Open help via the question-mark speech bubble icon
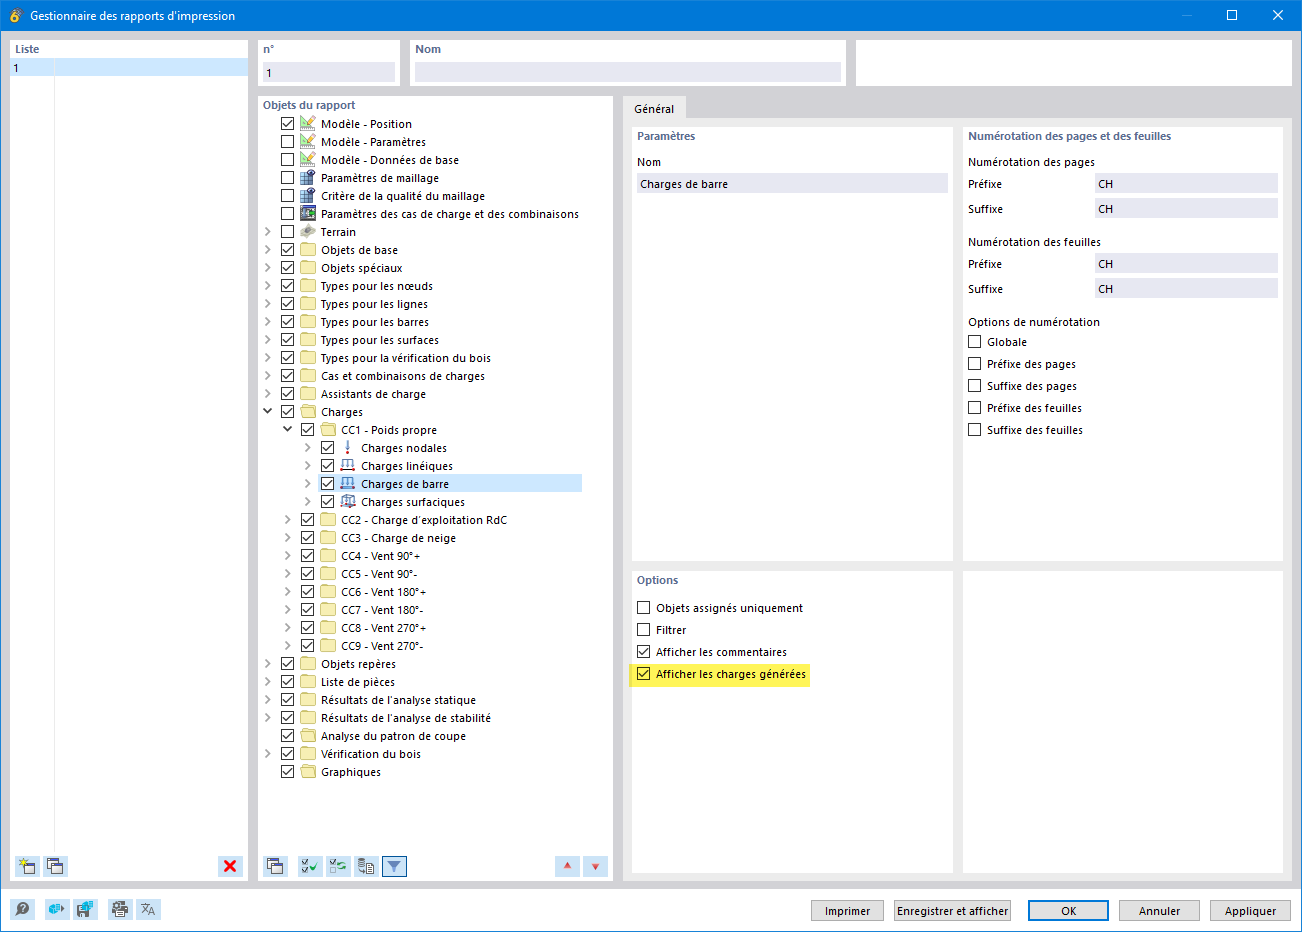This screenshot has height=932, width=1302. (22, 909)
